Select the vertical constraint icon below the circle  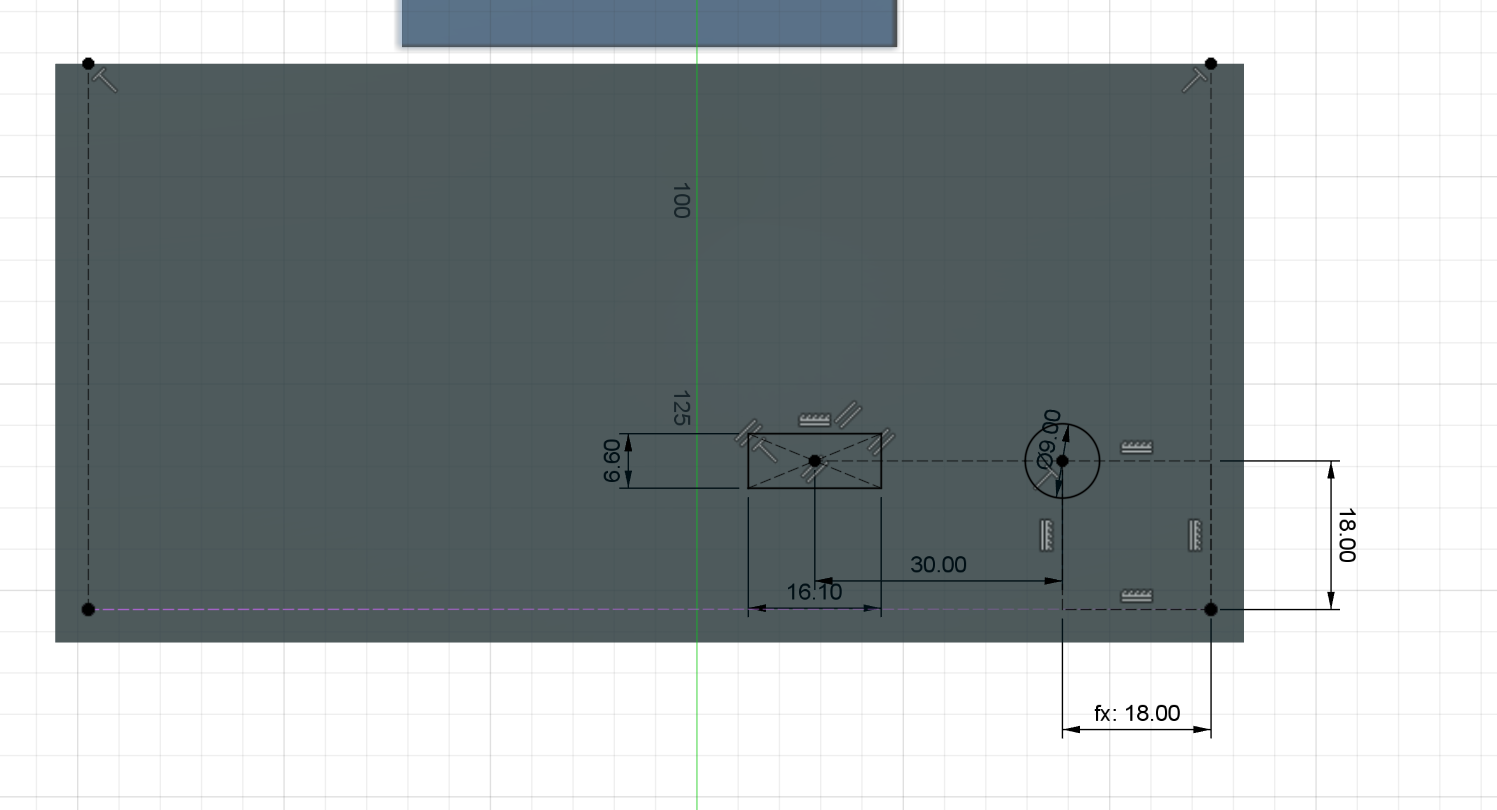pyautogui.click(x=1047, y=535)
